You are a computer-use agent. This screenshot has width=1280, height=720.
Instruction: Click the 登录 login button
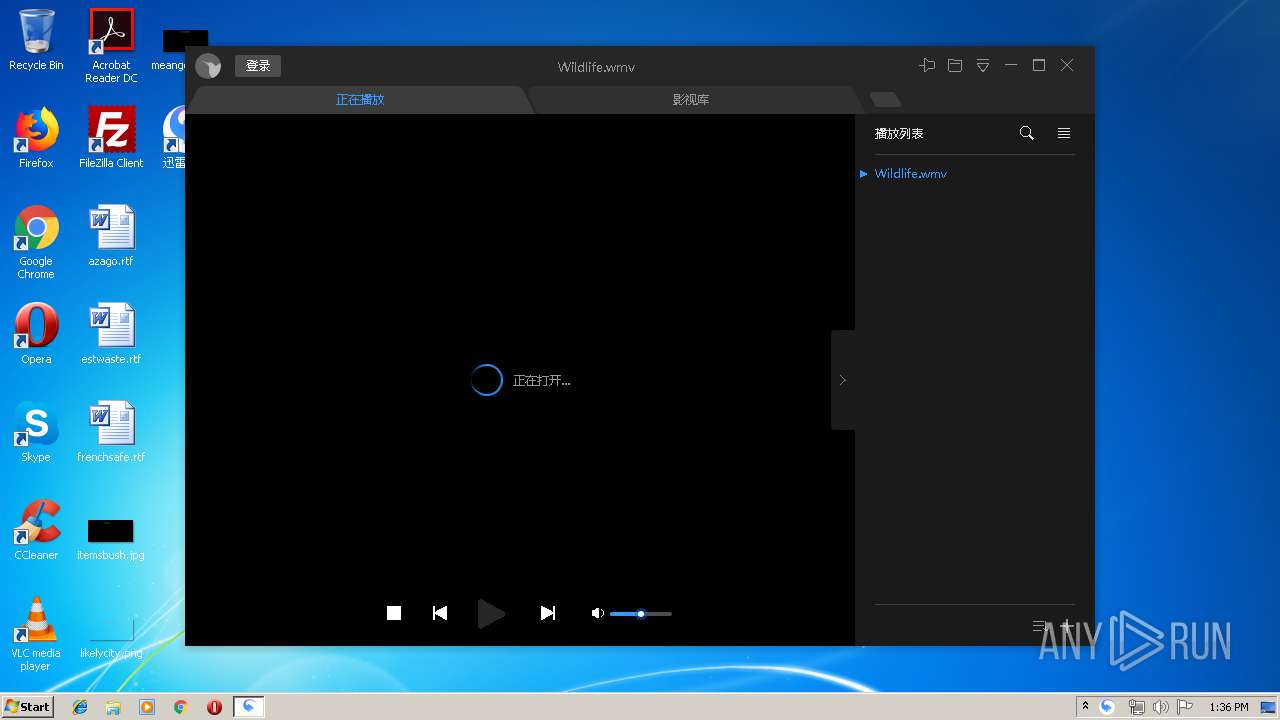(258, 66)
